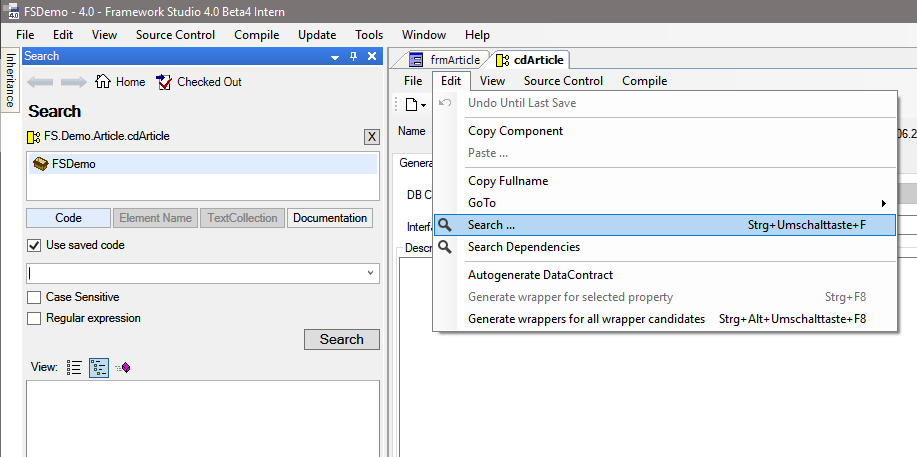Open the main File menu
The width and height of the screenshot is (917, 457).
click(25, 35)
